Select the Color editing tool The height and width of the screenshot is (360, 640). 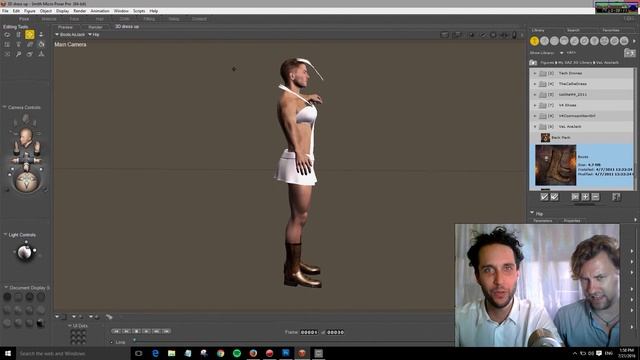[41, 44]
